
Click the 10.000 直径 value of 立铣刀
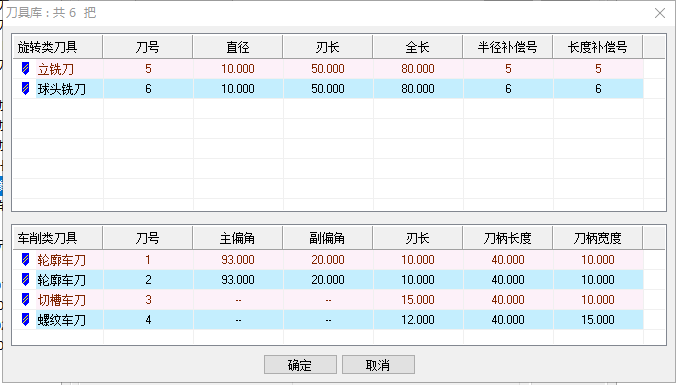pyautogui.click(x=238, y=68)
